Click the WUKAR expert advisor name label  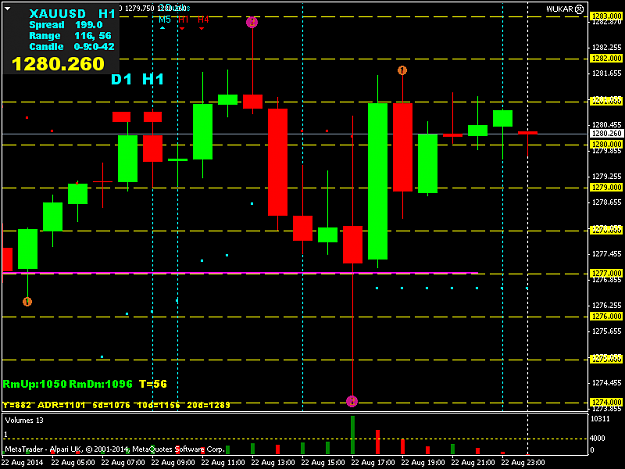click(560, 9)
